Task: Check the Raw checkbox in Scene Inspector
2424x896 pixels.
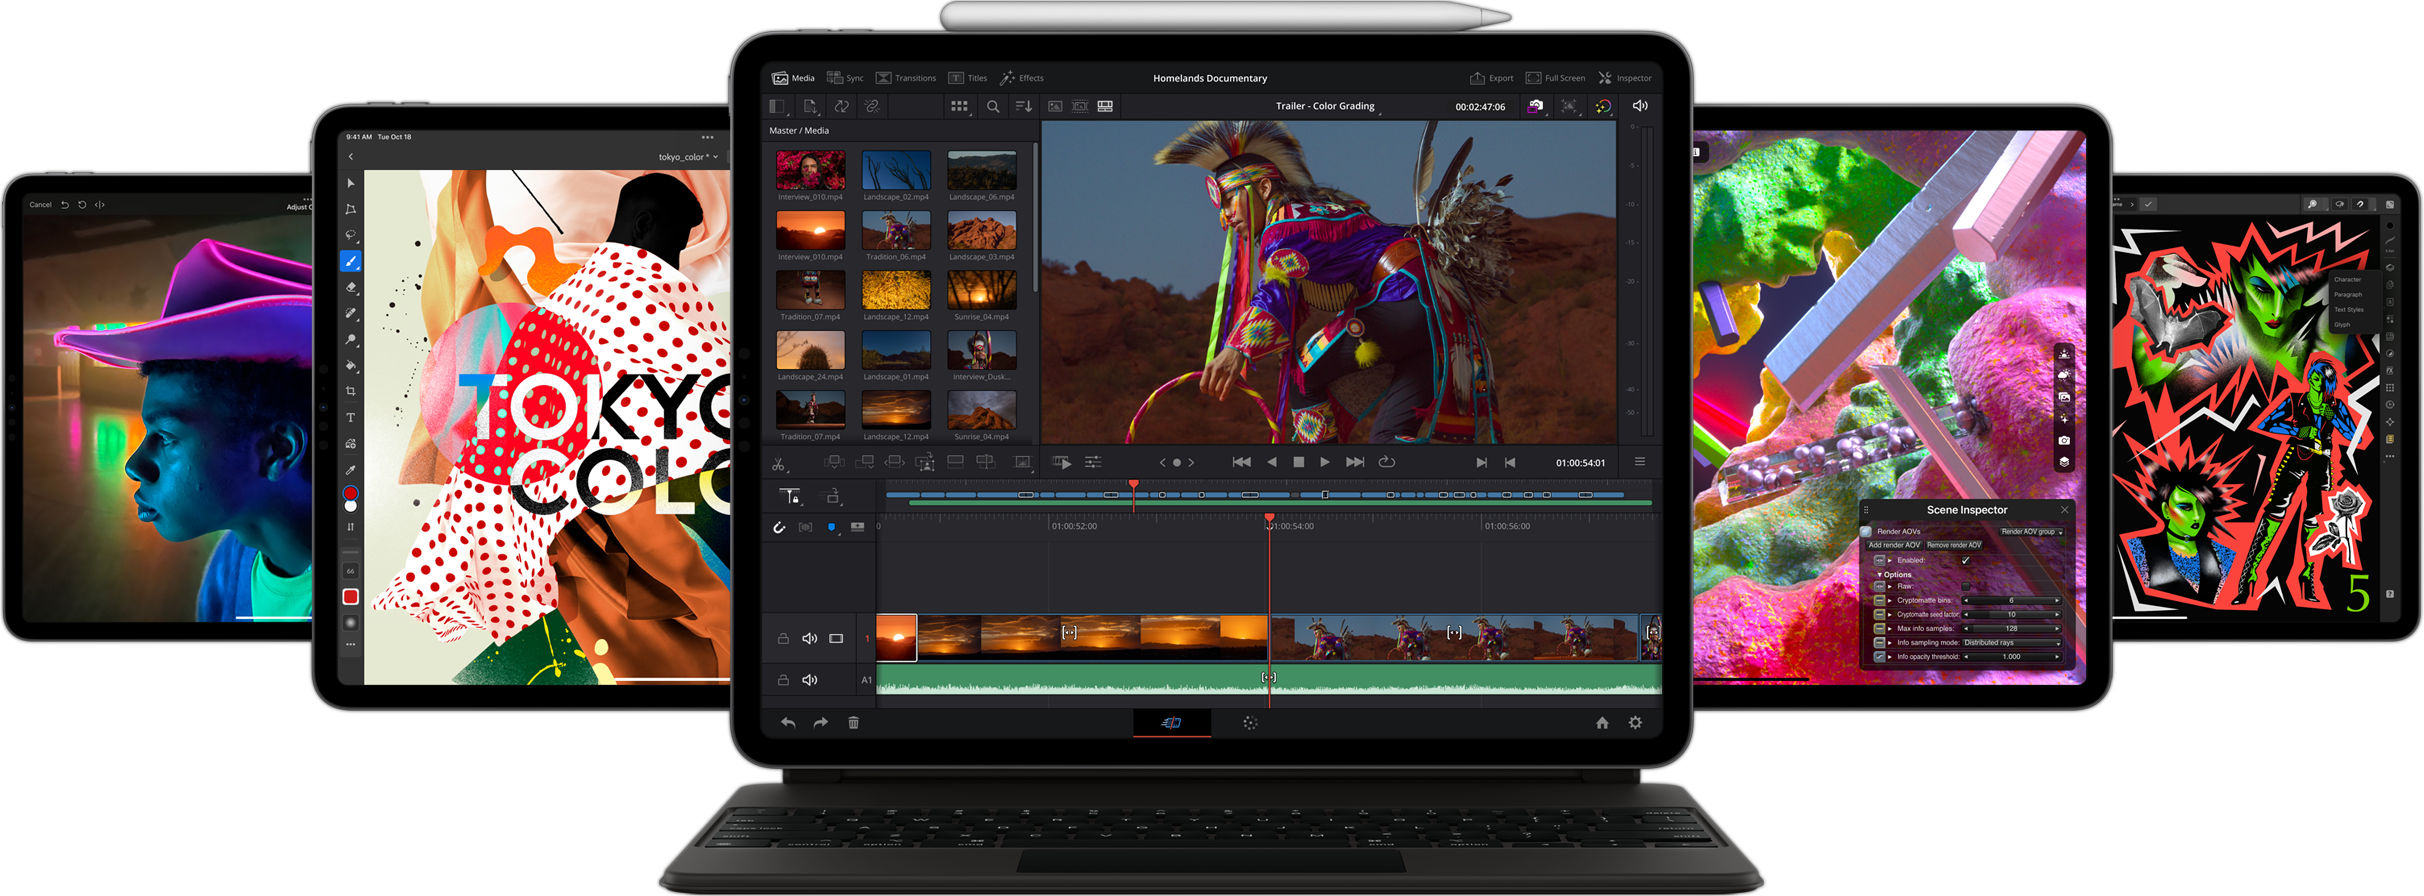Action: pos(1965,586)
